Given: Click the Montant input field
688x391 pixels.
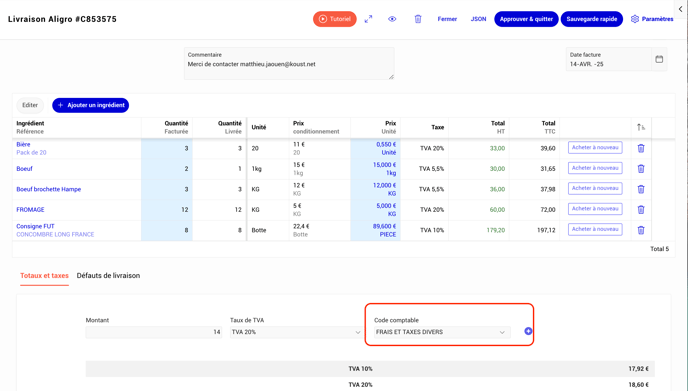Looking at the screenshot, I should click(x=154, y=332).
